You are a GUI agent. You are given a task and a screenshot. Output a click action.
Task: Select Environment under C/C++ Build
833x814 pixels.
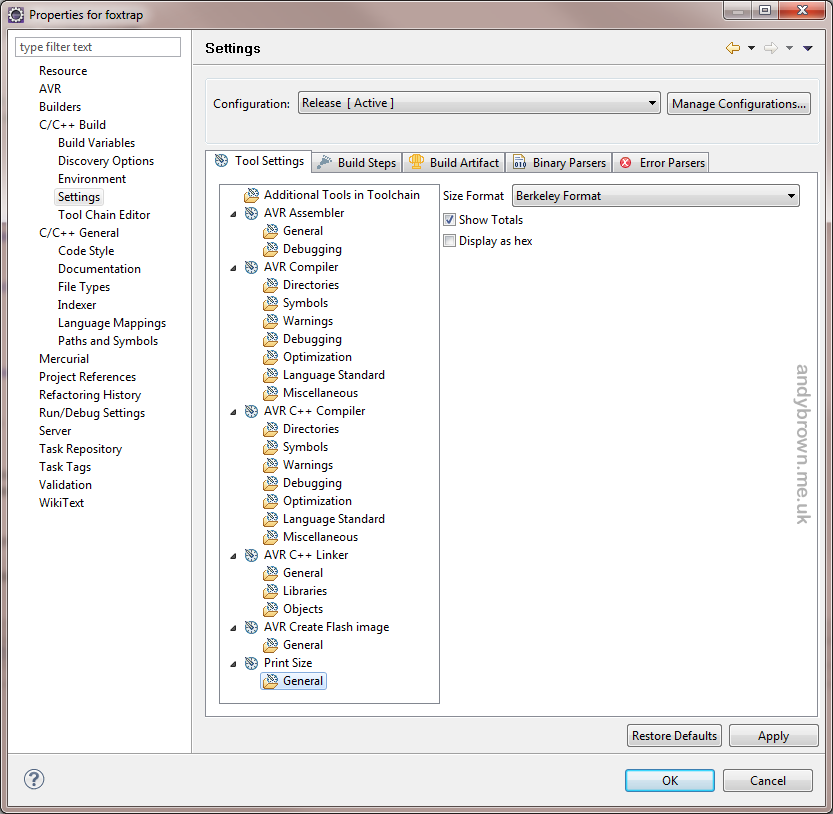coord(92,178)
